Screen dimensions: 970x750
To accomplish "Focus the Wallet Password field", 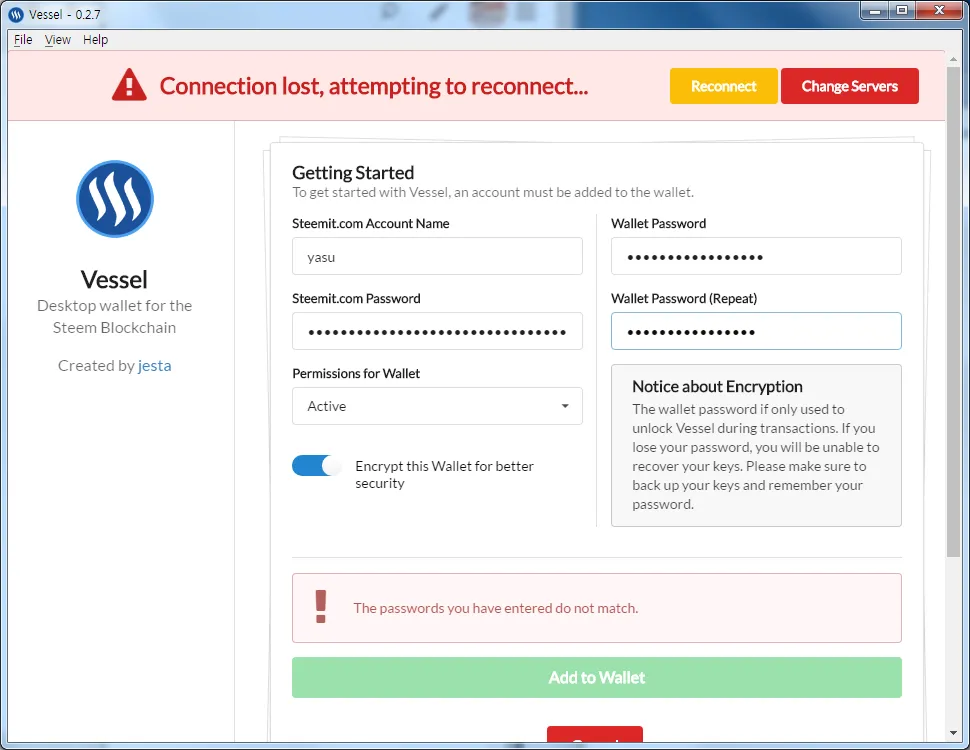I will click(756, 256).
